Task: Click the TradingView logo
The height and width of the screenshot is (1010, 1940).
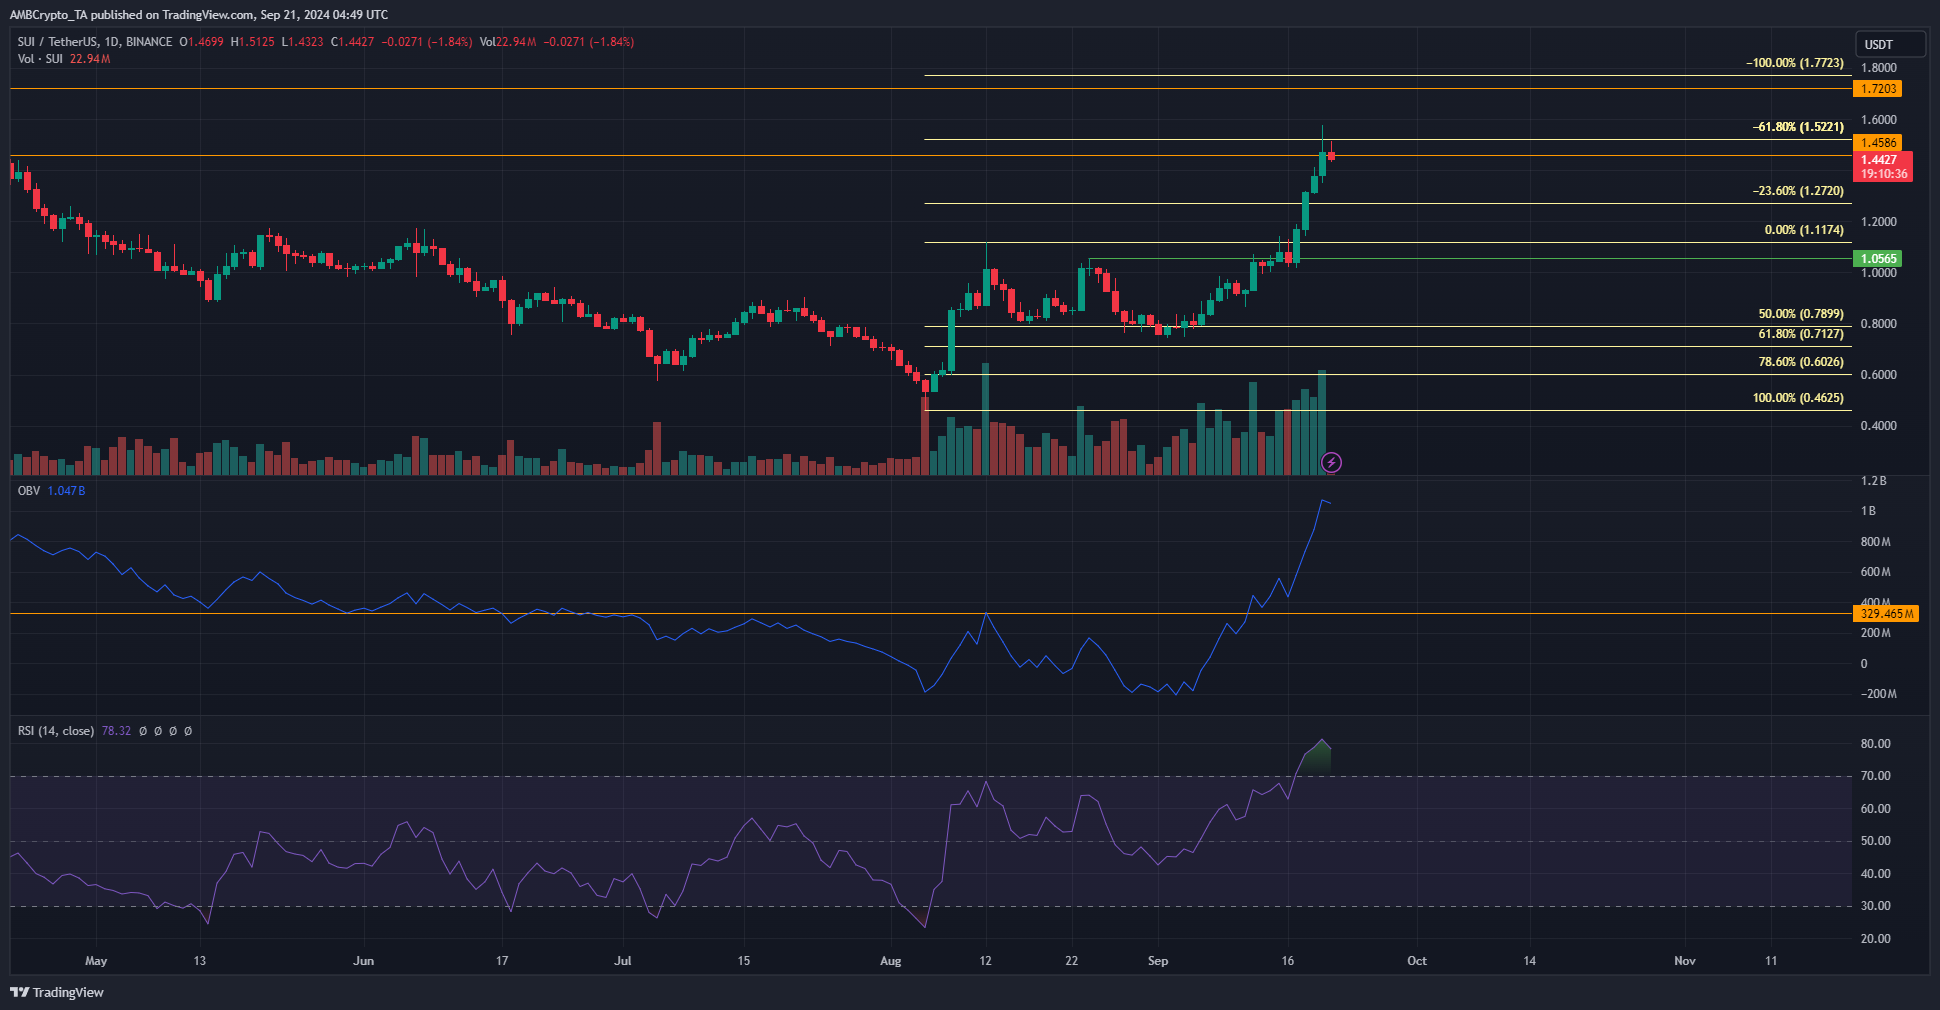Action: point(57,992)
